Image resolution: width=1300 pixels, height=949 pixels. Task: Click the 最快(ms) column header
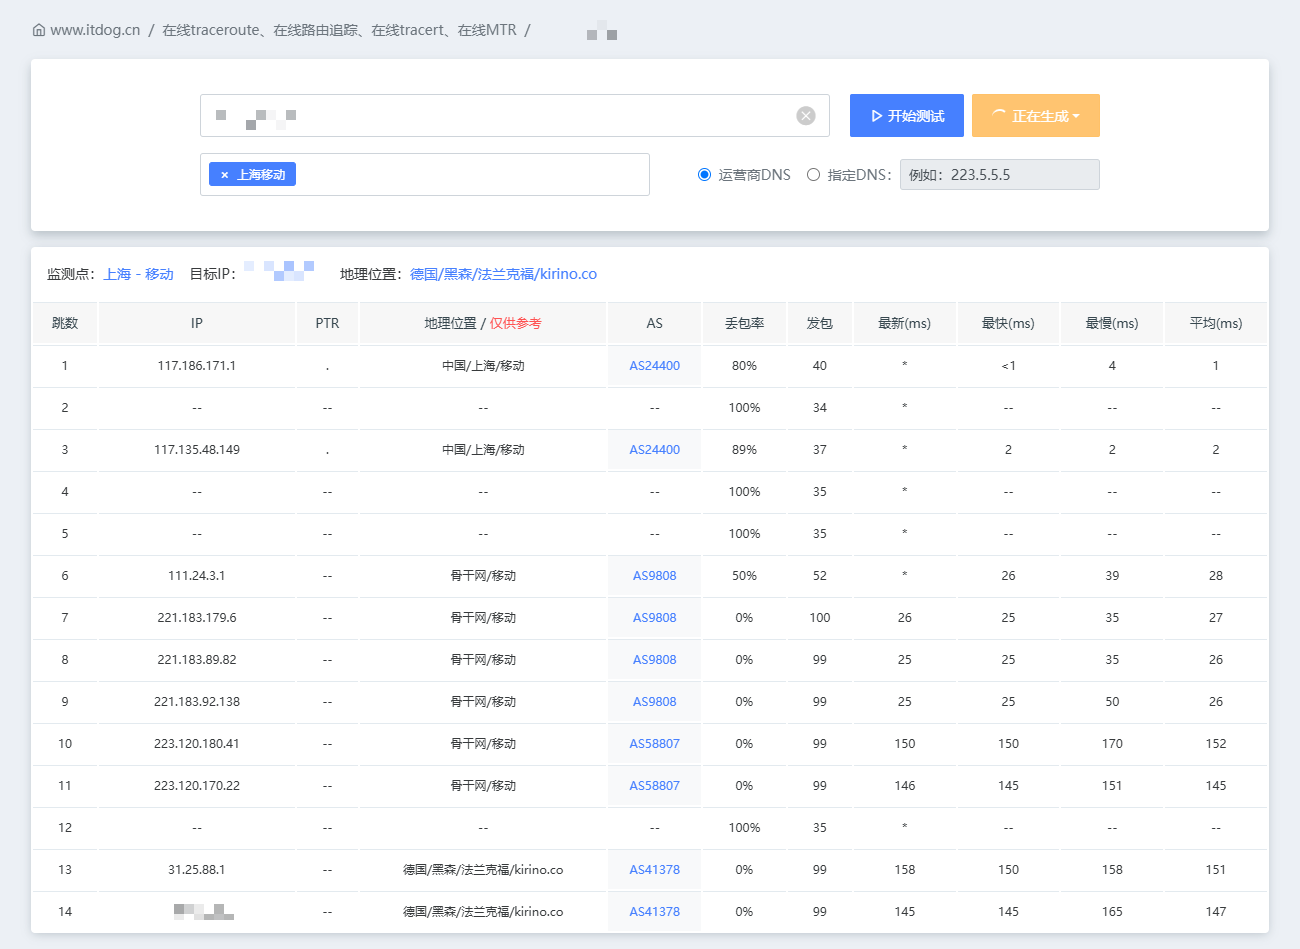pos(1009,324)
